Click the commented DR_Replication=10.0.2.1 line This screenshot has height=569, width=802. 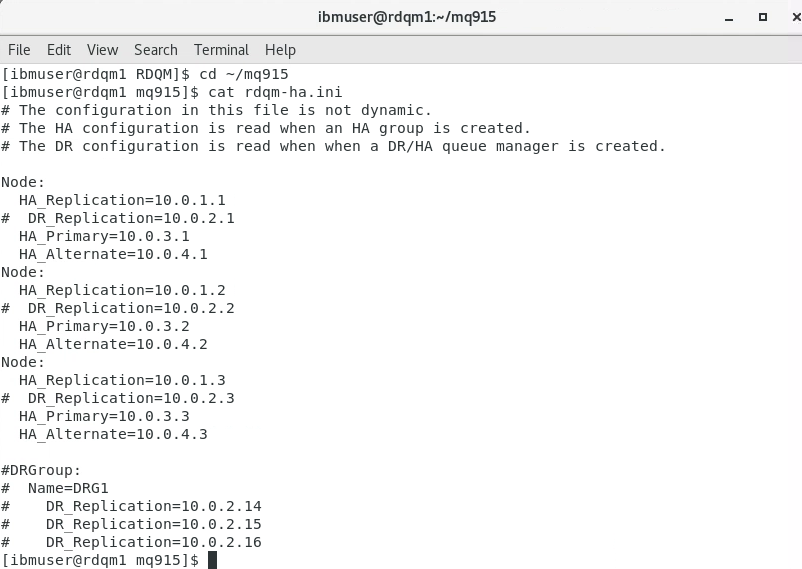point(118,218)
